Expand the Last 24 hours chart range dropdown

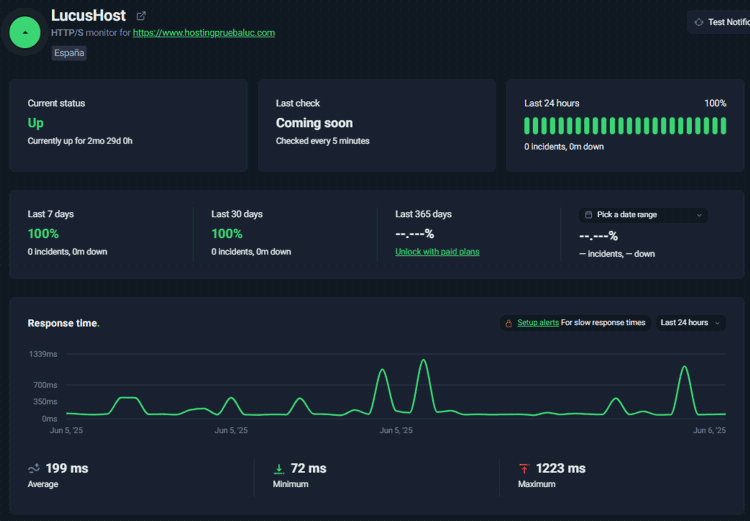(691, 323)
